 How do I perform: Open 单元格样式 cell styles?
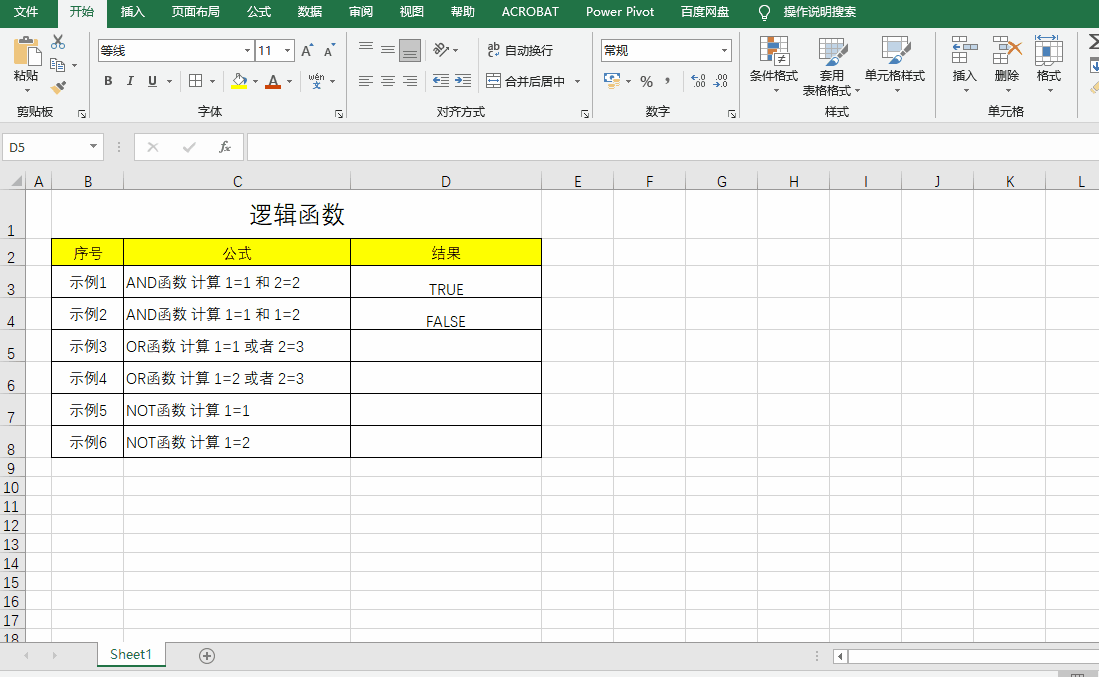click(895, 64)
